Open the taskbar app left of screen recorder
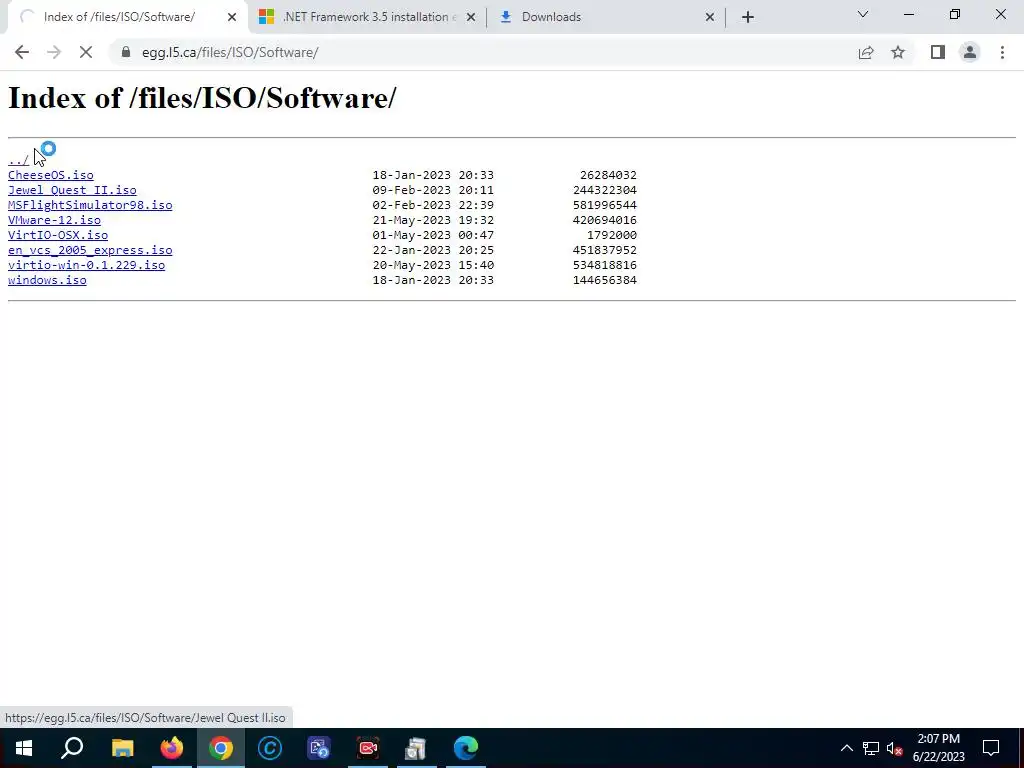This screenshot has height=768, width=1024. click(x=319, y=748)
